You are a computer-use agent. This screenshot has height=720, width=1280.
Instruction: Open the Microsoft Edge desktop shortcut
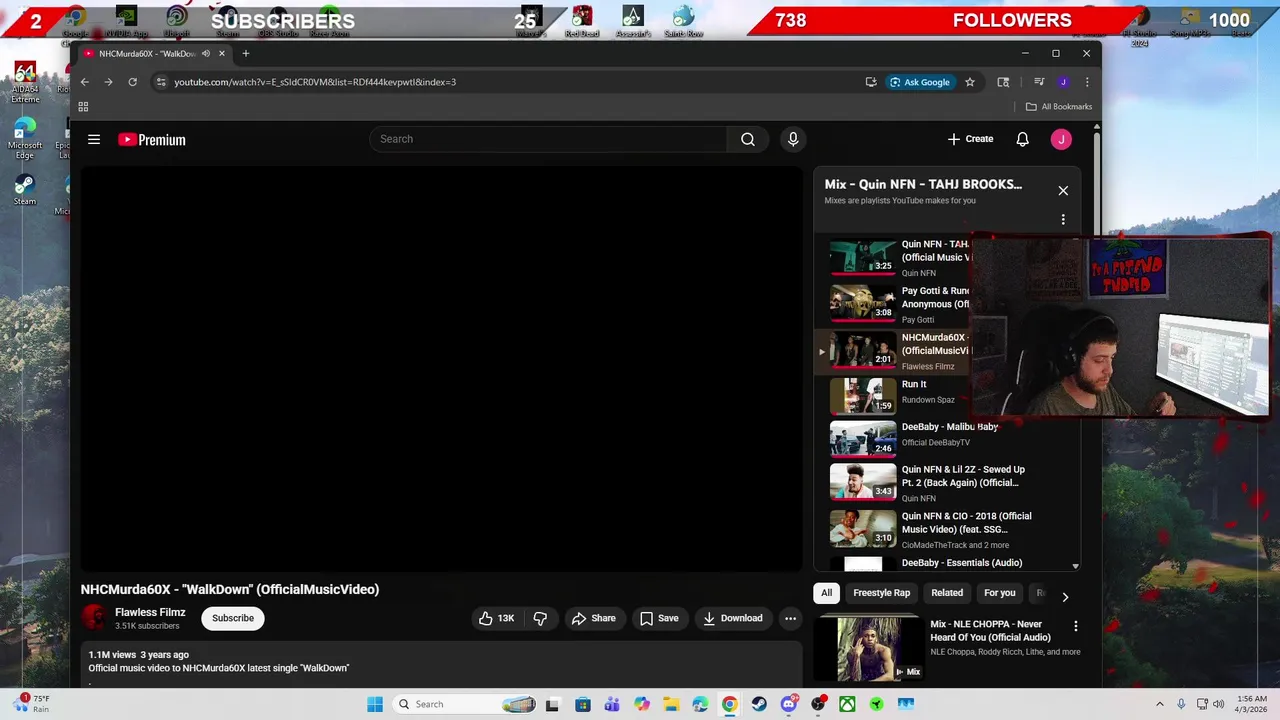coord(25,138)
